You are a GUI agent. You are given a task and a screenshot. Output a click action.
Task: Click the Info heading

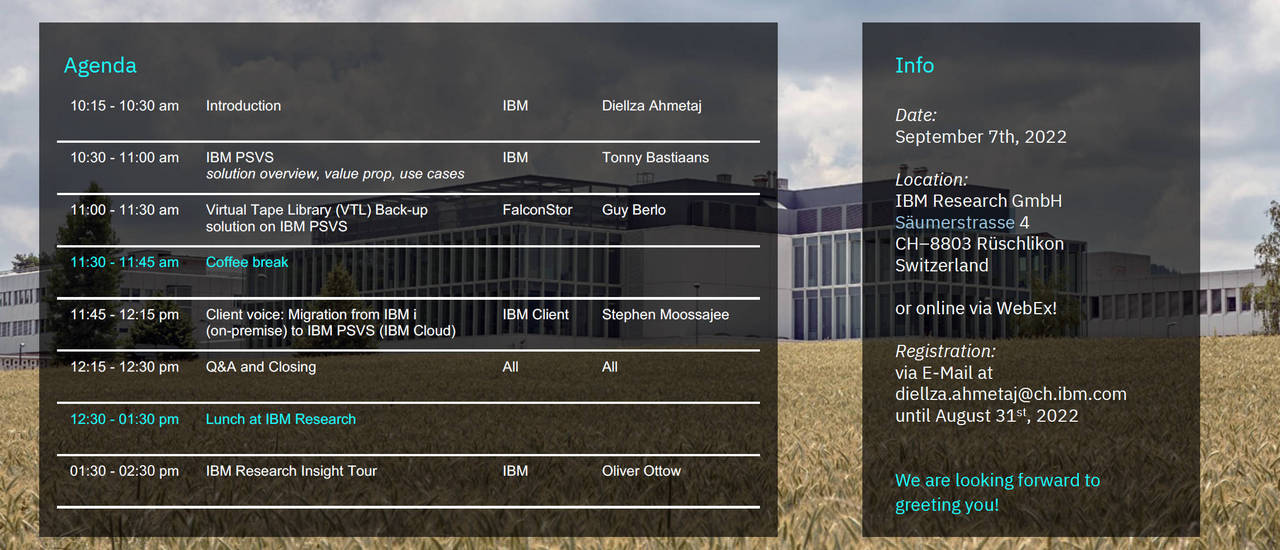click(914, 65)
